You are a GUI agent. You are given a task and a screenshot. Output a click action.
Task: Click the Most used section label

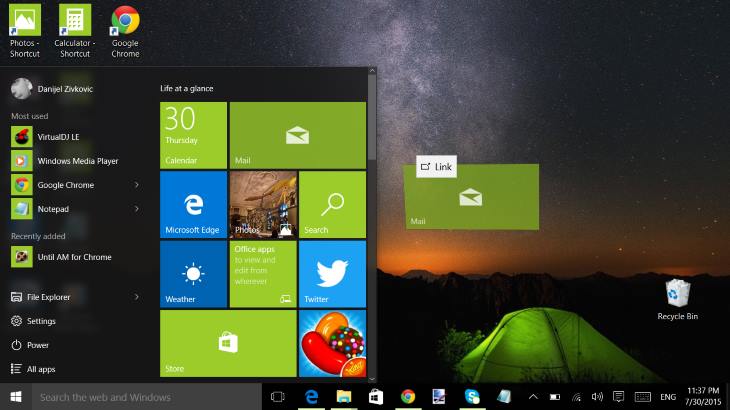point(29,116)
